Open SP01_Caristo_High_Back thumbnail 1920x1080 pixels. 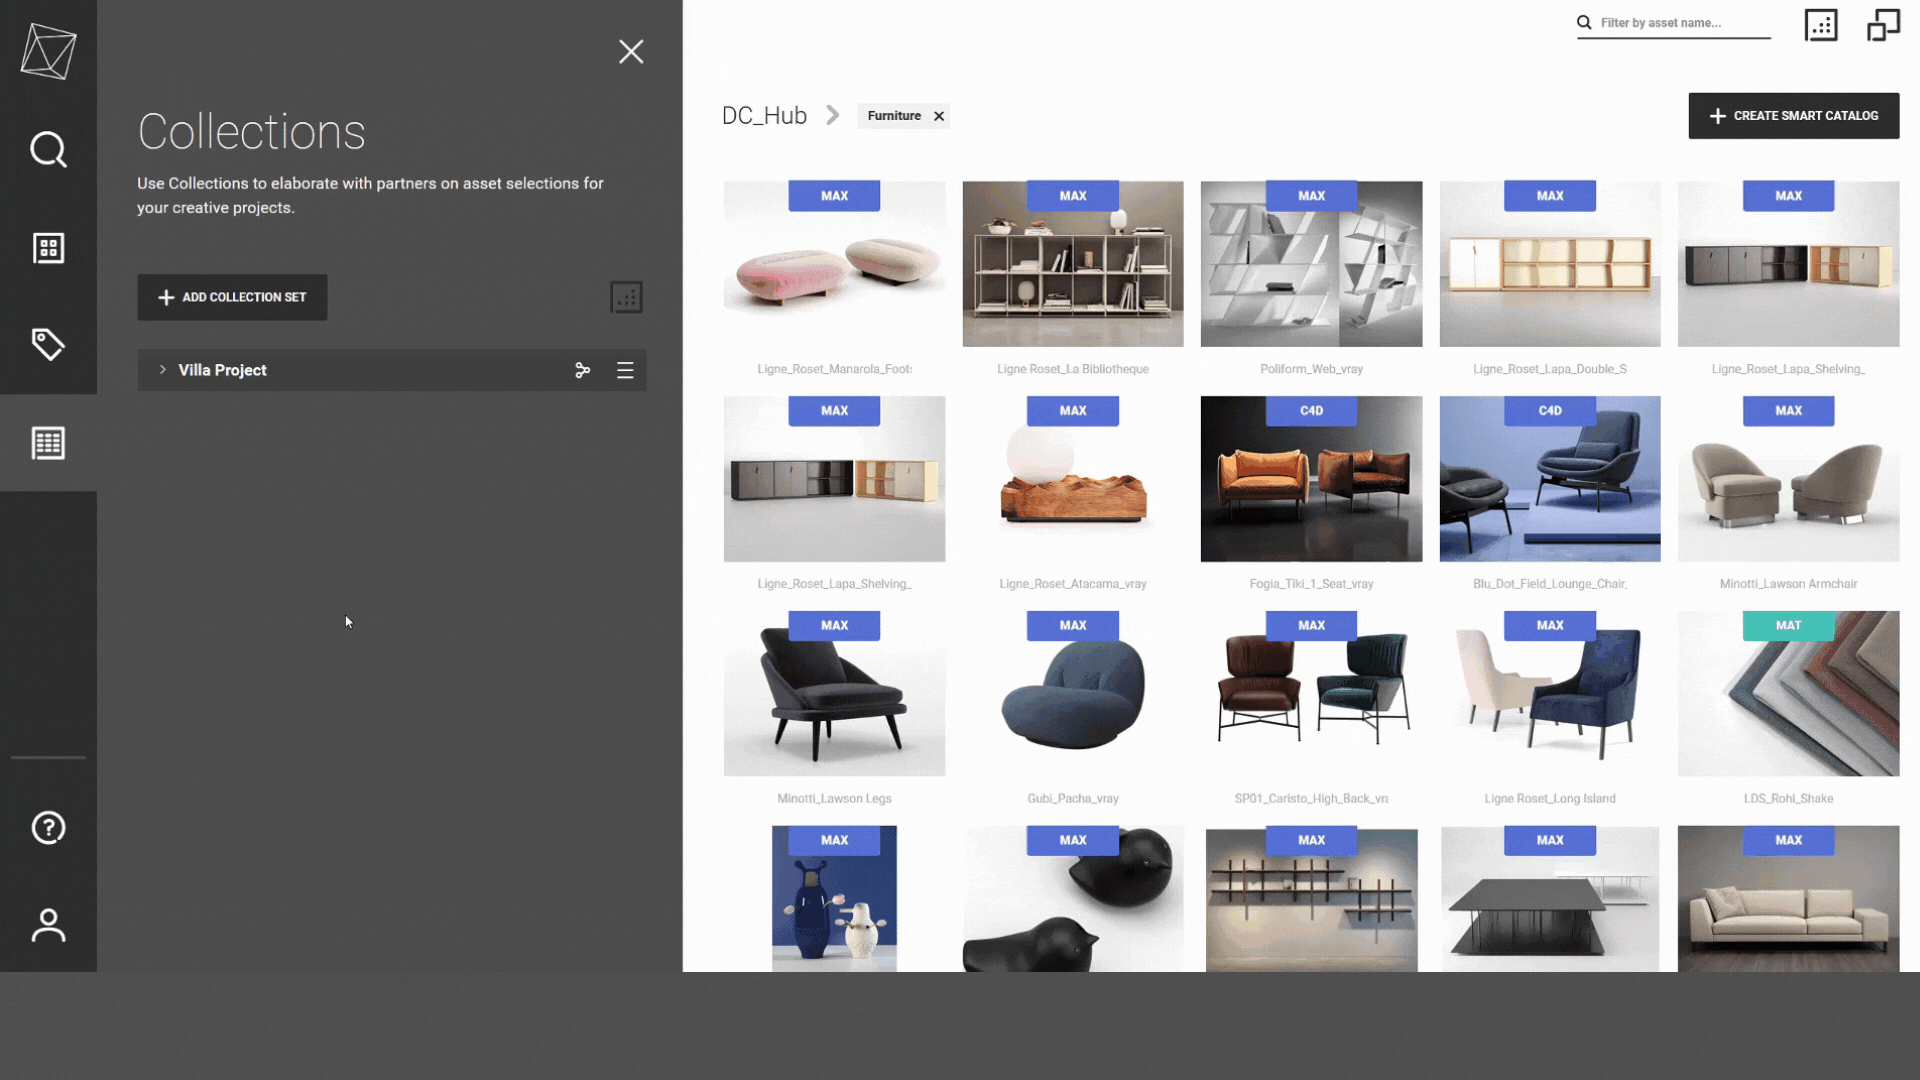(x=1311, y=694)
